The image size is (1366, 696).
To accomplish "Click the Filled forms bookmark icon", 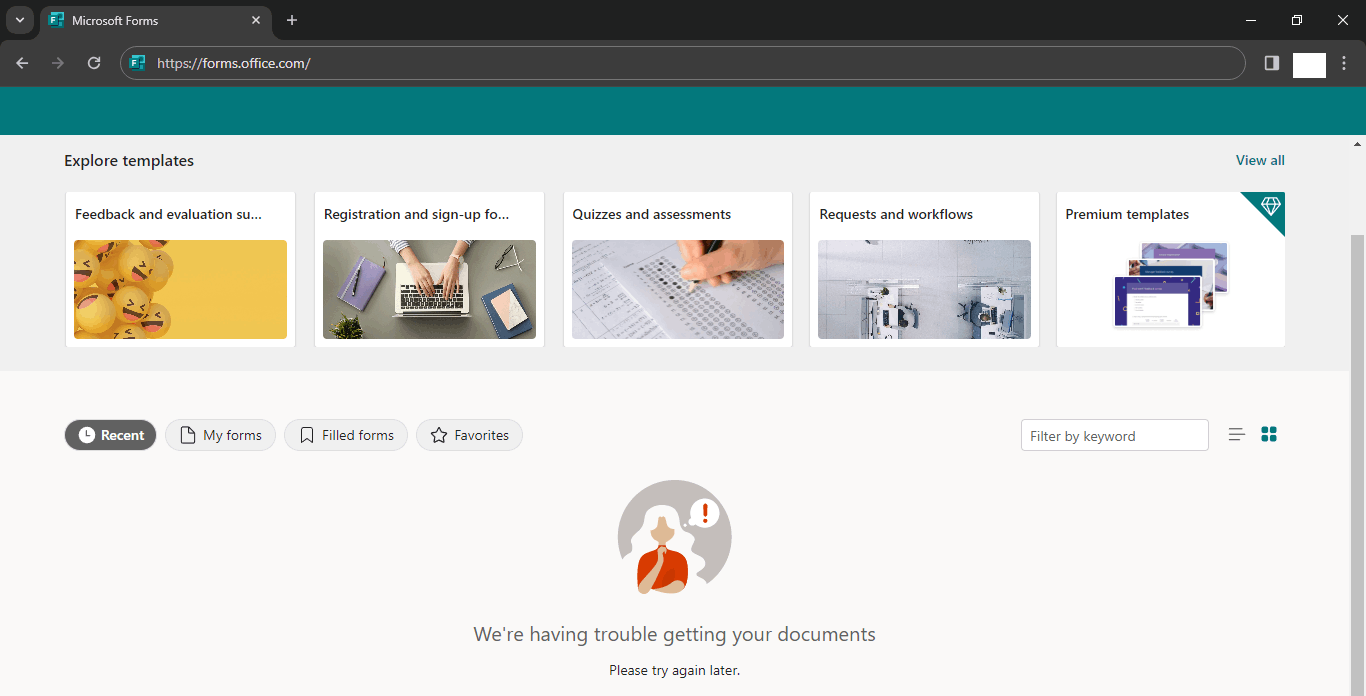I will coord(306,435).
